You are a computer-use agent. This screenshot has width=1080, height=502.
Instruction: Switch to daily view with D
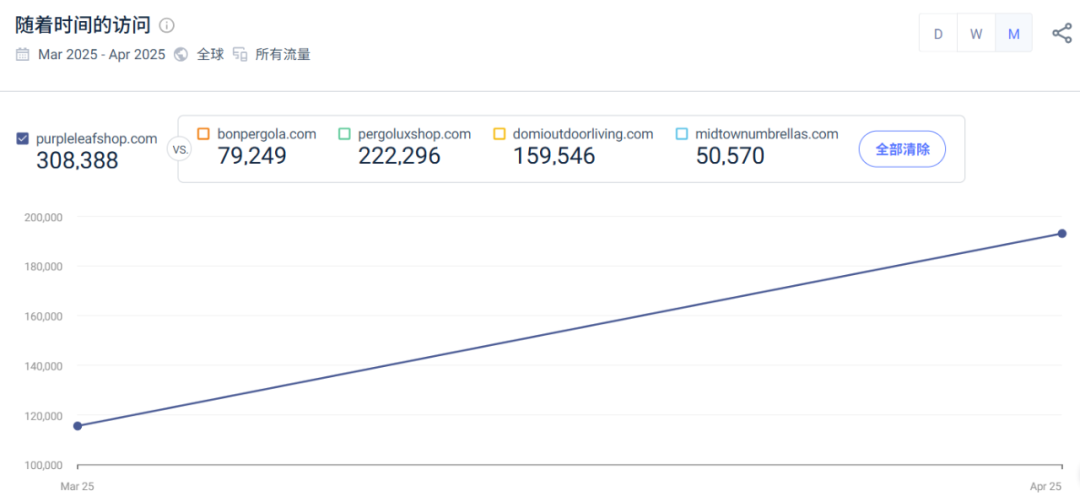(938, 33)
